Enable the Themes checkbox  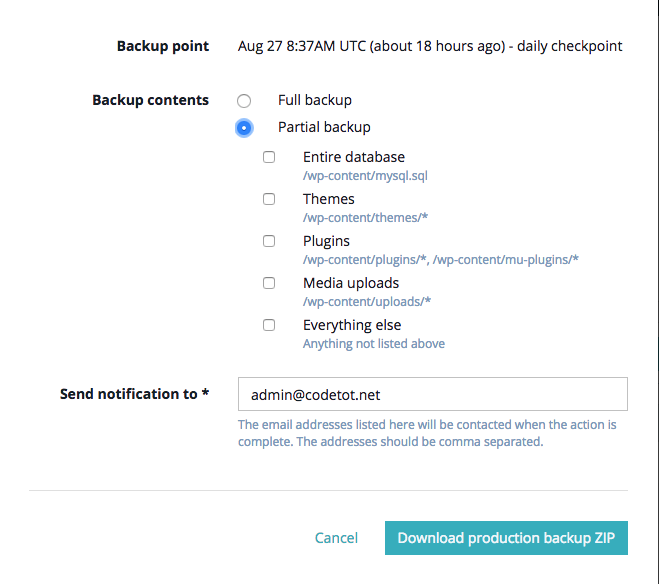coord(269,199)
